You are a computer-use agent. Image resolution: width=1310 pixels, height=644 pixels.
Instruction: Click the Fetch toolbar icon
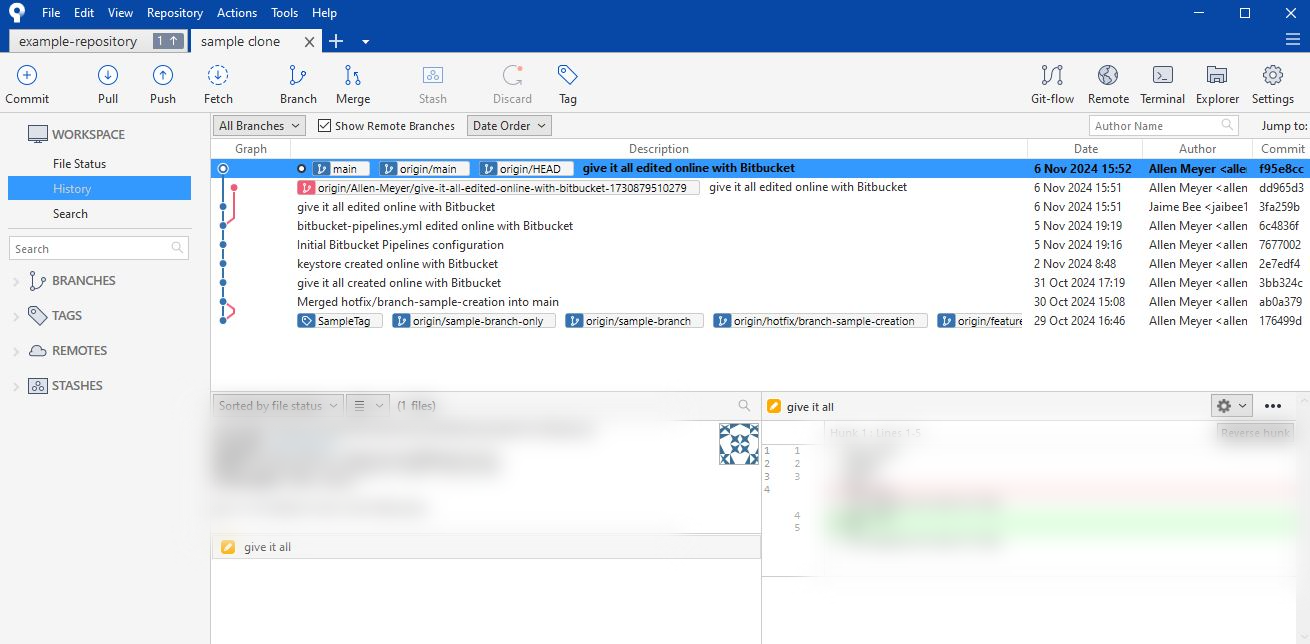(x=218, y=75)
